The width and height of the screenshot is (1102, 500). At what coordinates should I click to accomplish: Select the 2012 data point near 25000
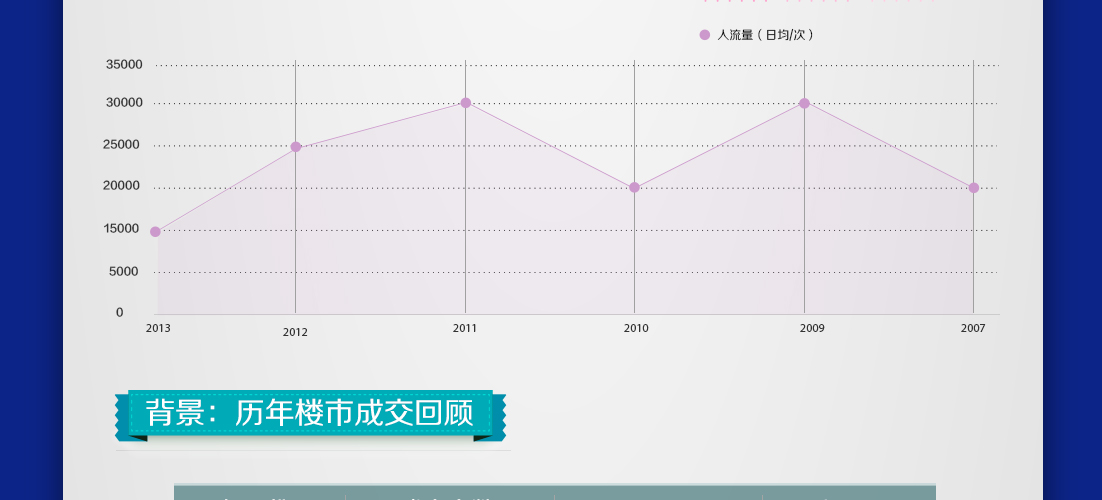tap(296, 147)
